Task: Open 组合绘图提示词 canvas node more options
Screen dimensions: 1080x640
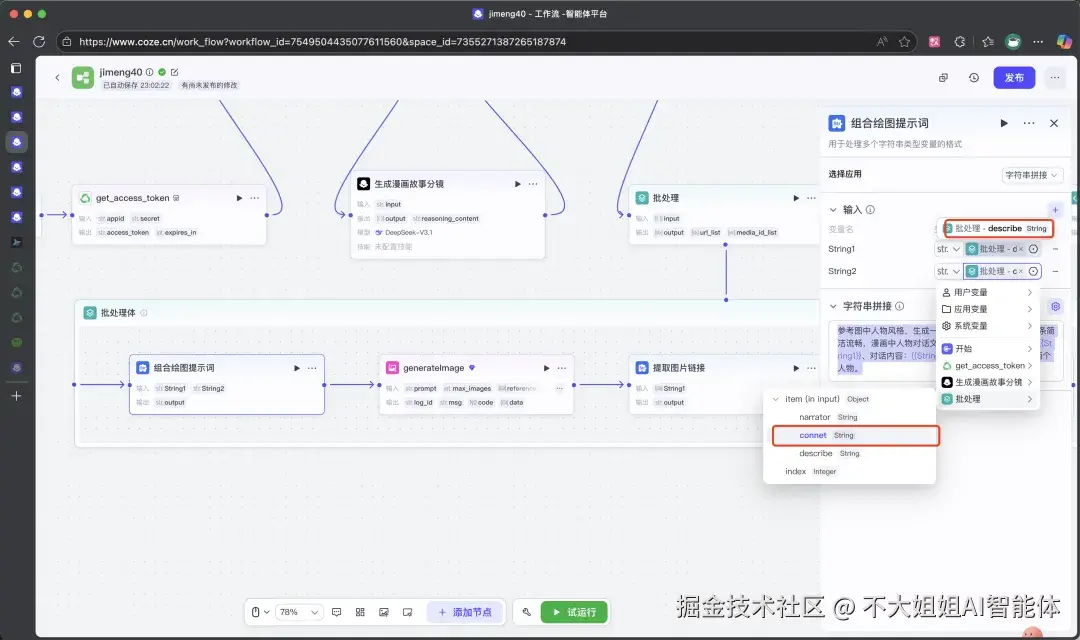Action: point(312,368)
